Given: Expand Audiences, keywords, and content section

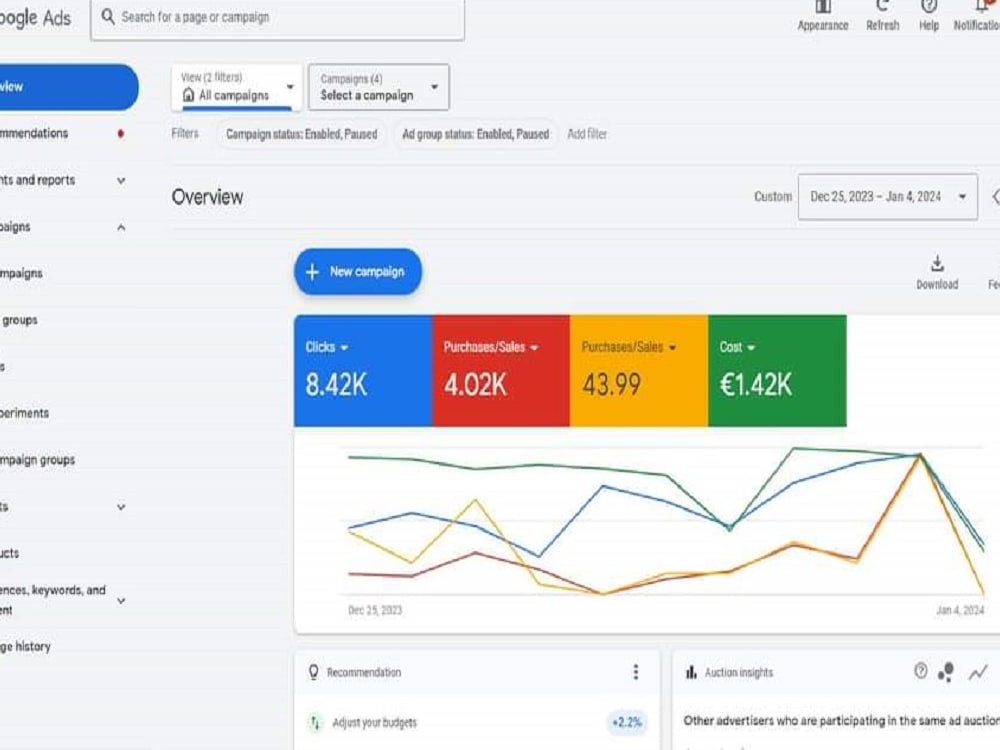Looking at the screenshot, I should click(121, 600).
